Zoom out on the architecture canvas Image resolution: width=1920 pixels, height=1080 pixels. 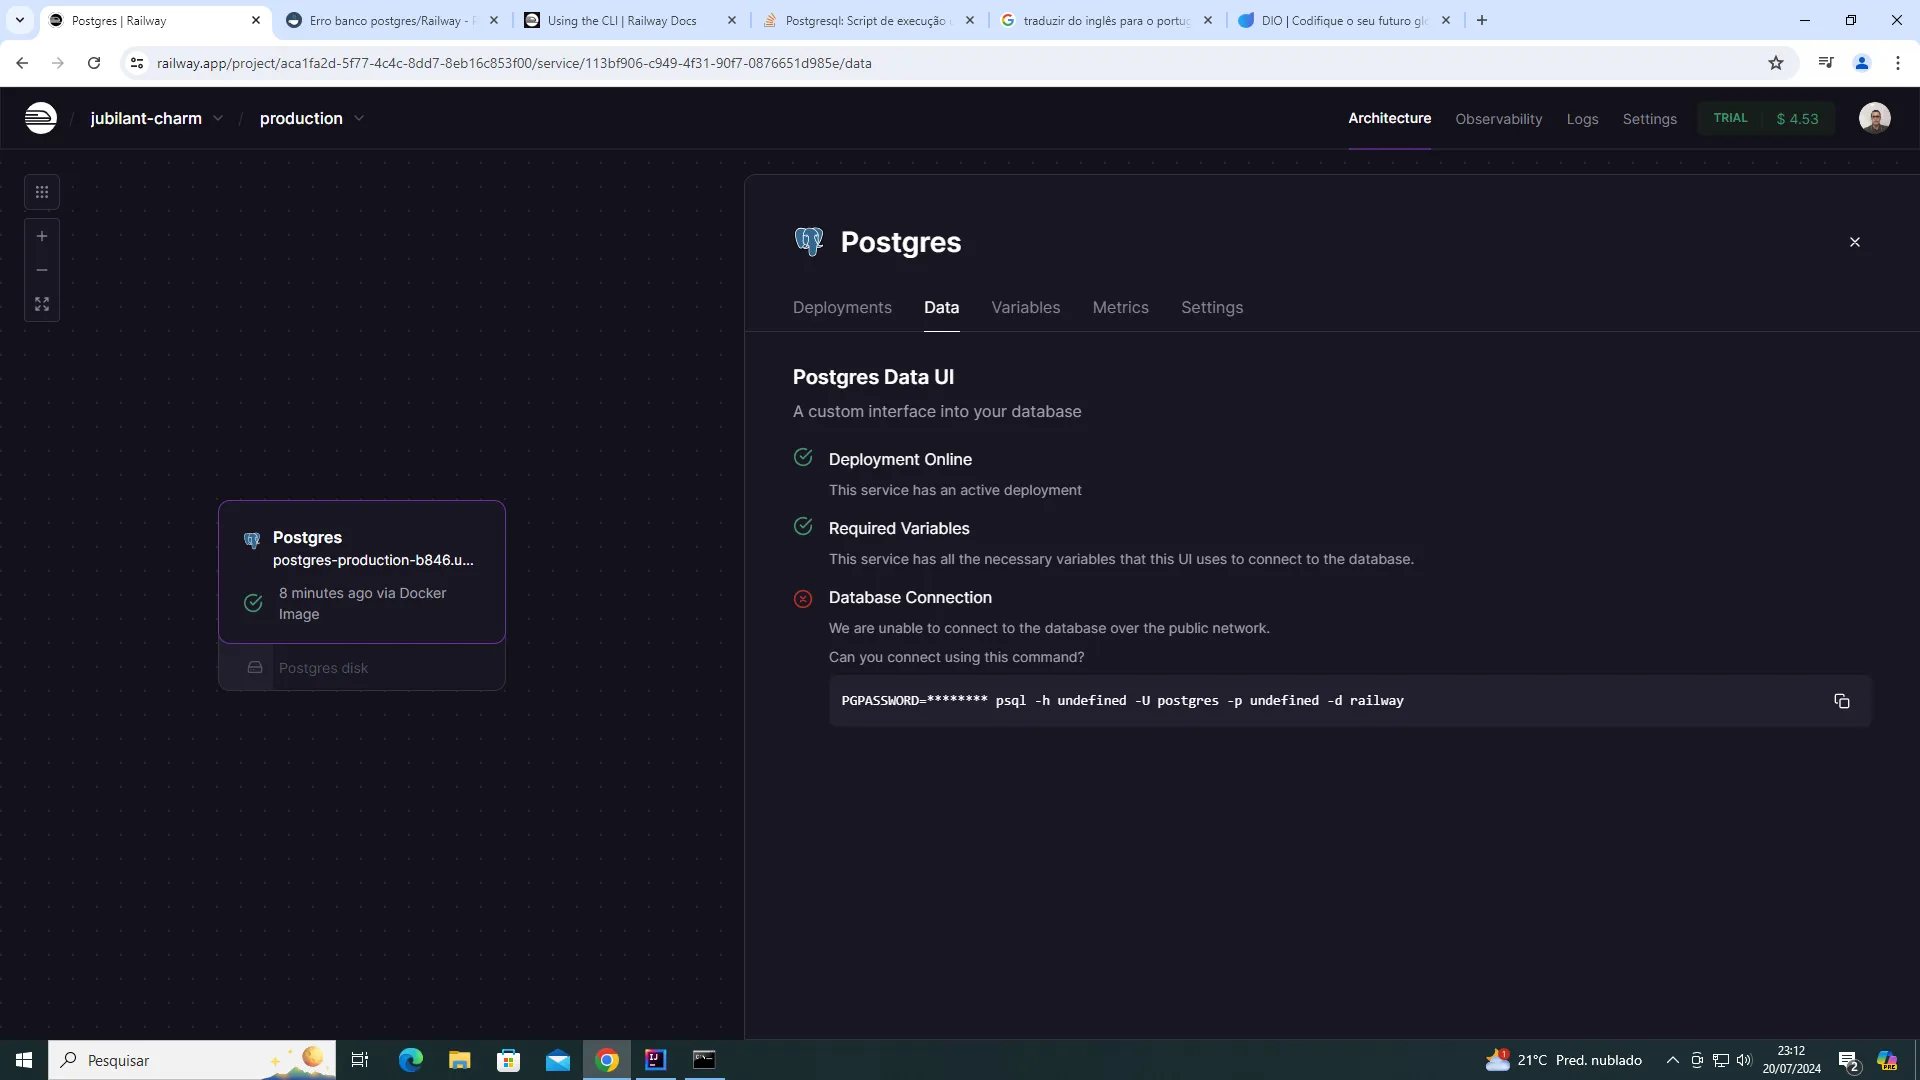(x=42, y=270)
